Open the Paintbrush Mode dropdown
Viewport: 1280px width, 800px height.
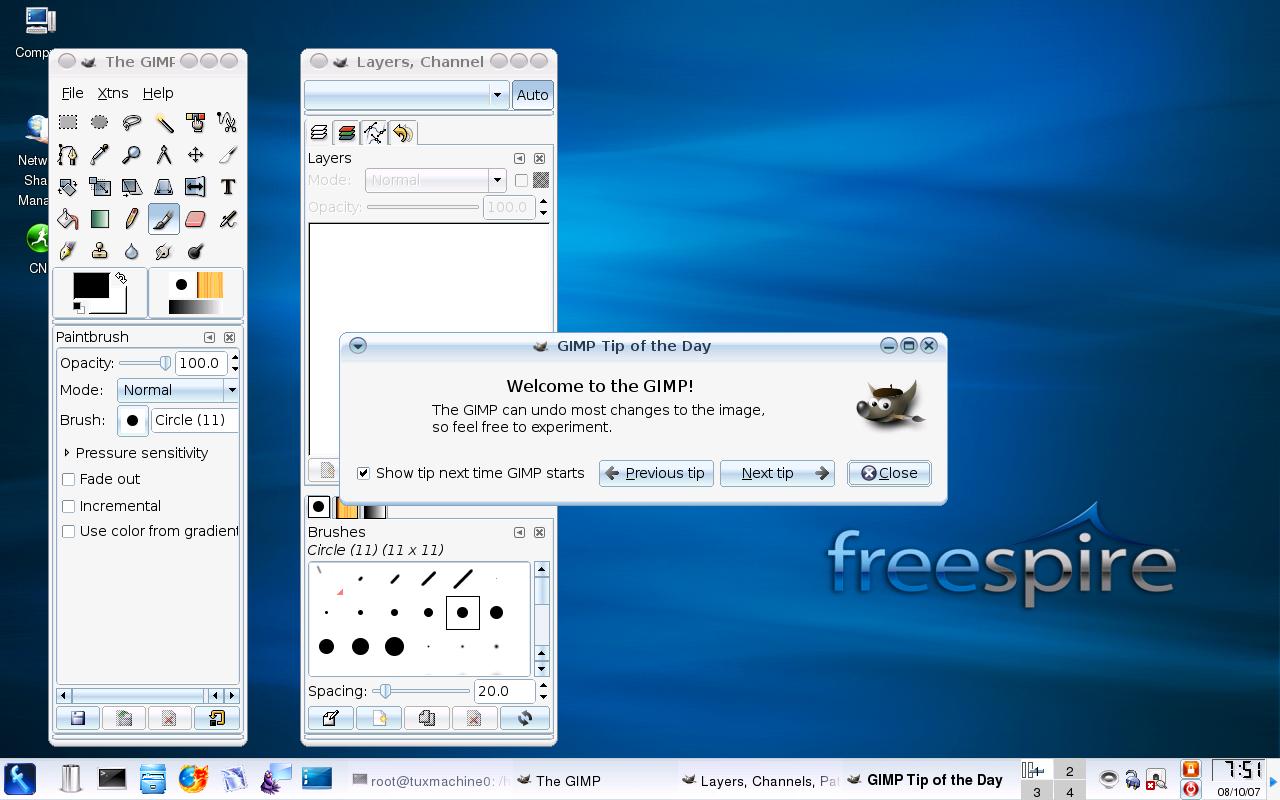tap(178, 390)
